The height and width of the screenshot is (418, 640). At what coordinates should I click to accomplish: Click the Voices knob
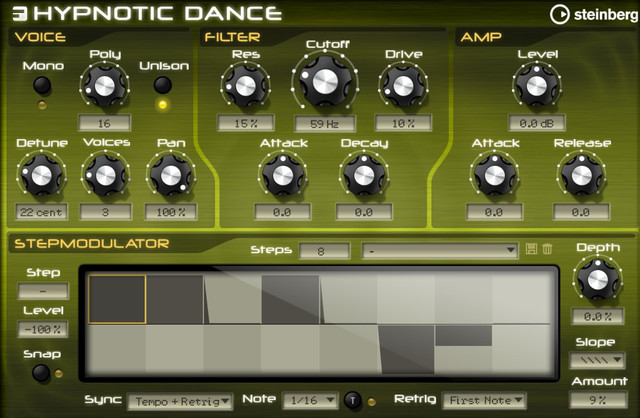click(105, 175)
